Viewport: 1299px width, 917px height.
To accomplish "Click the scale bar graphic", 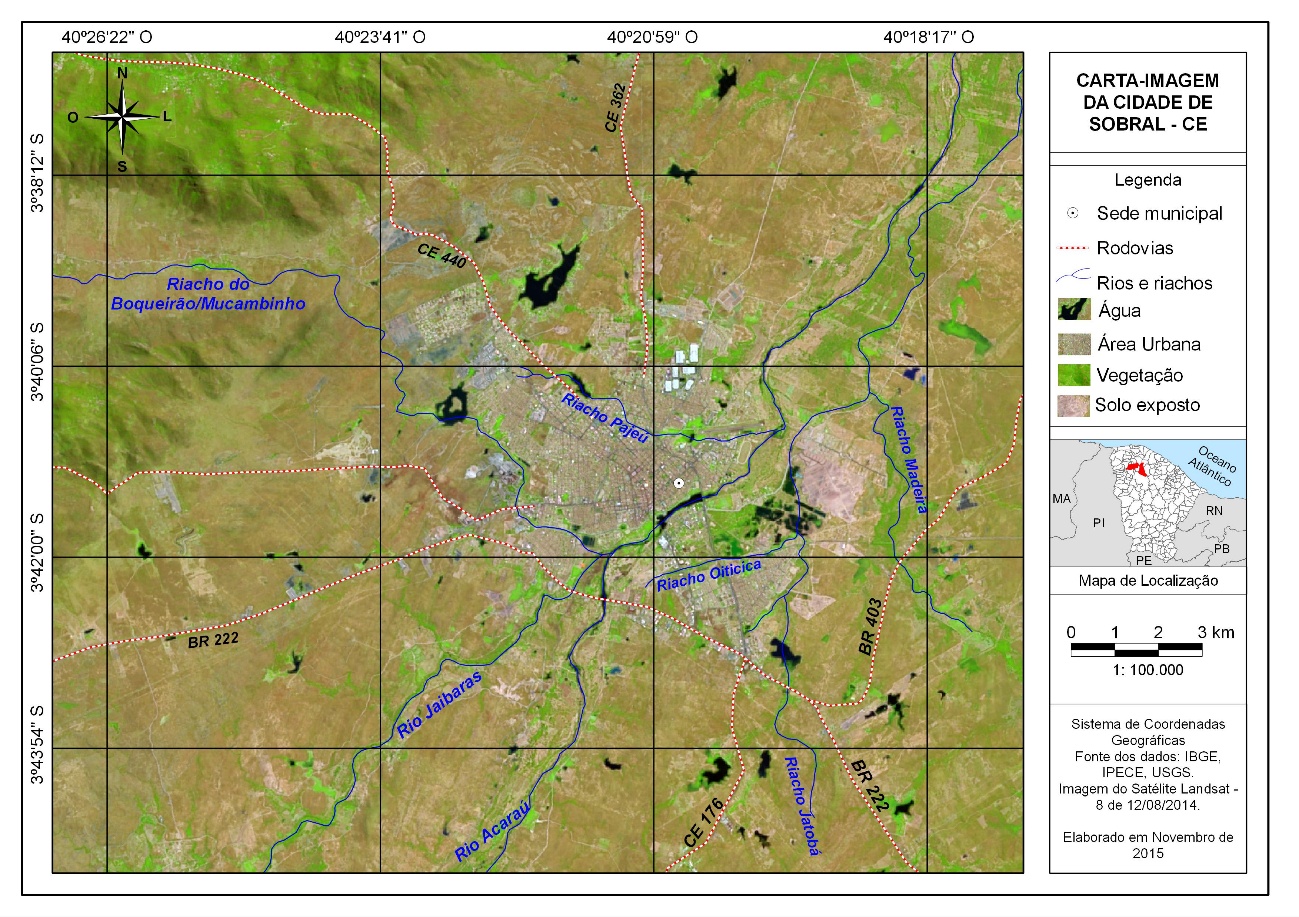I will click(x=1136, y=650).
